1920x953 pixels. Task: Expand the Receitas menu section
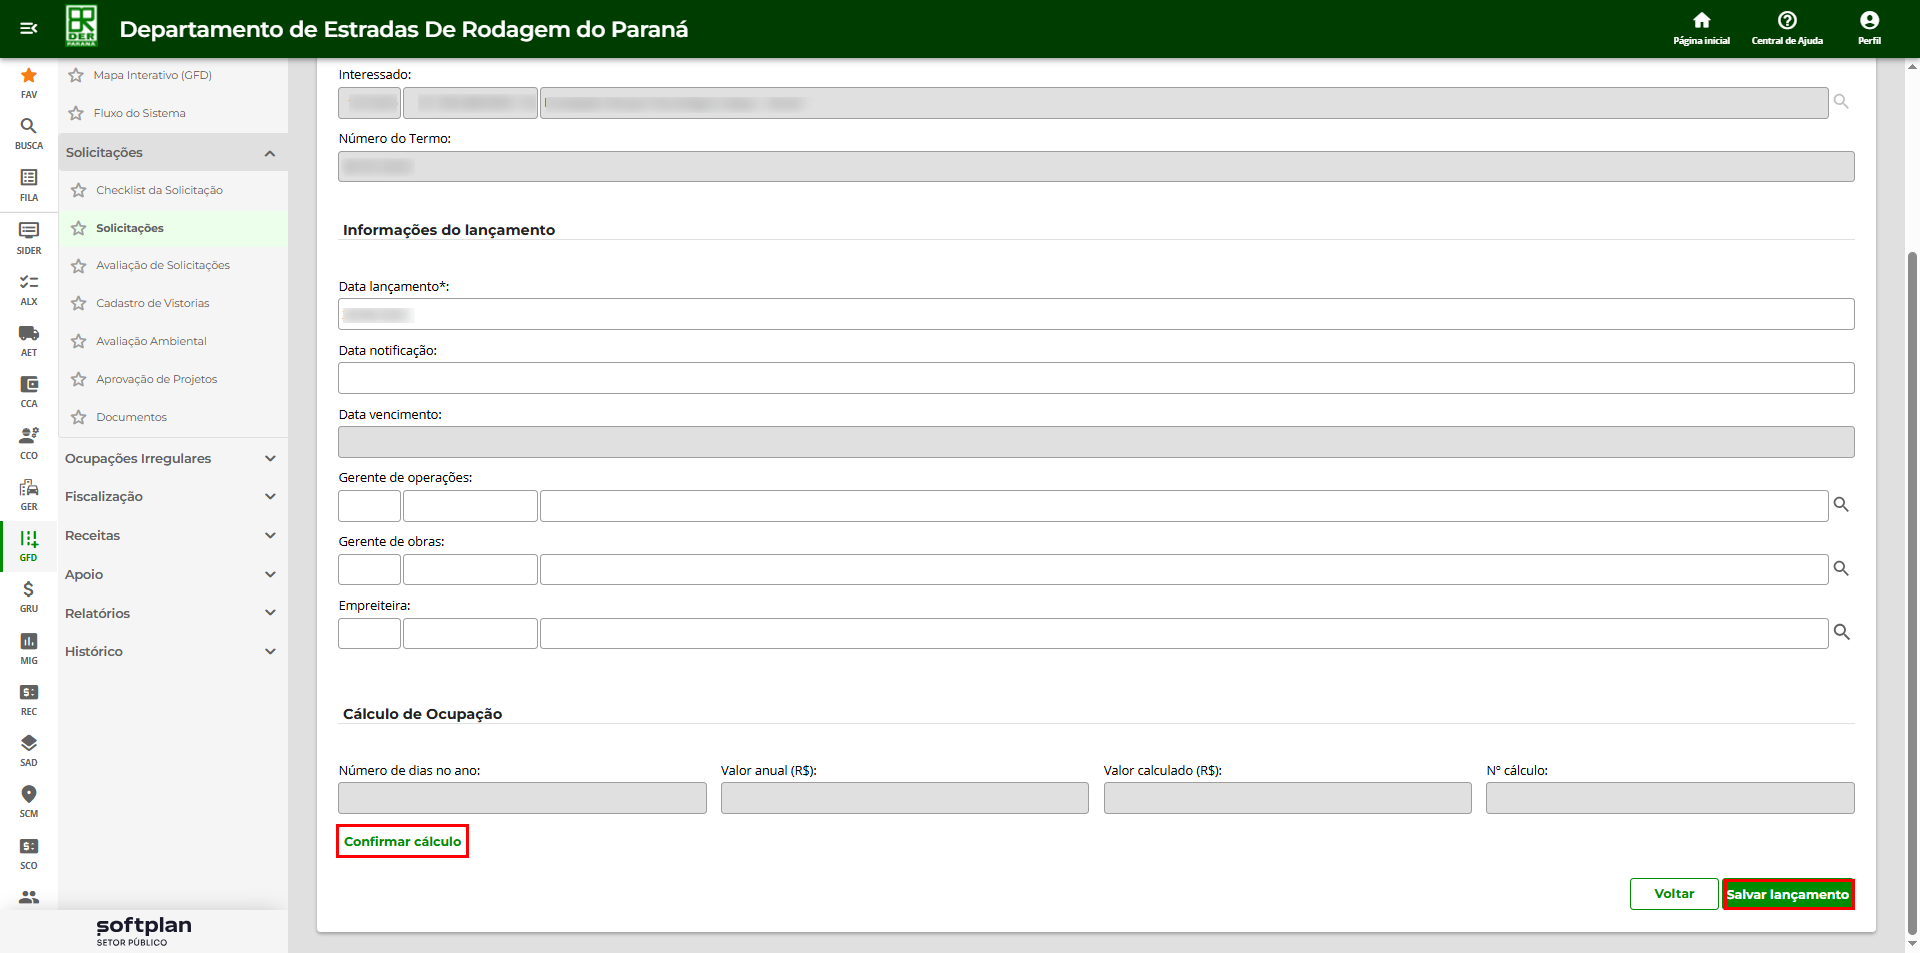pos(170,535)
